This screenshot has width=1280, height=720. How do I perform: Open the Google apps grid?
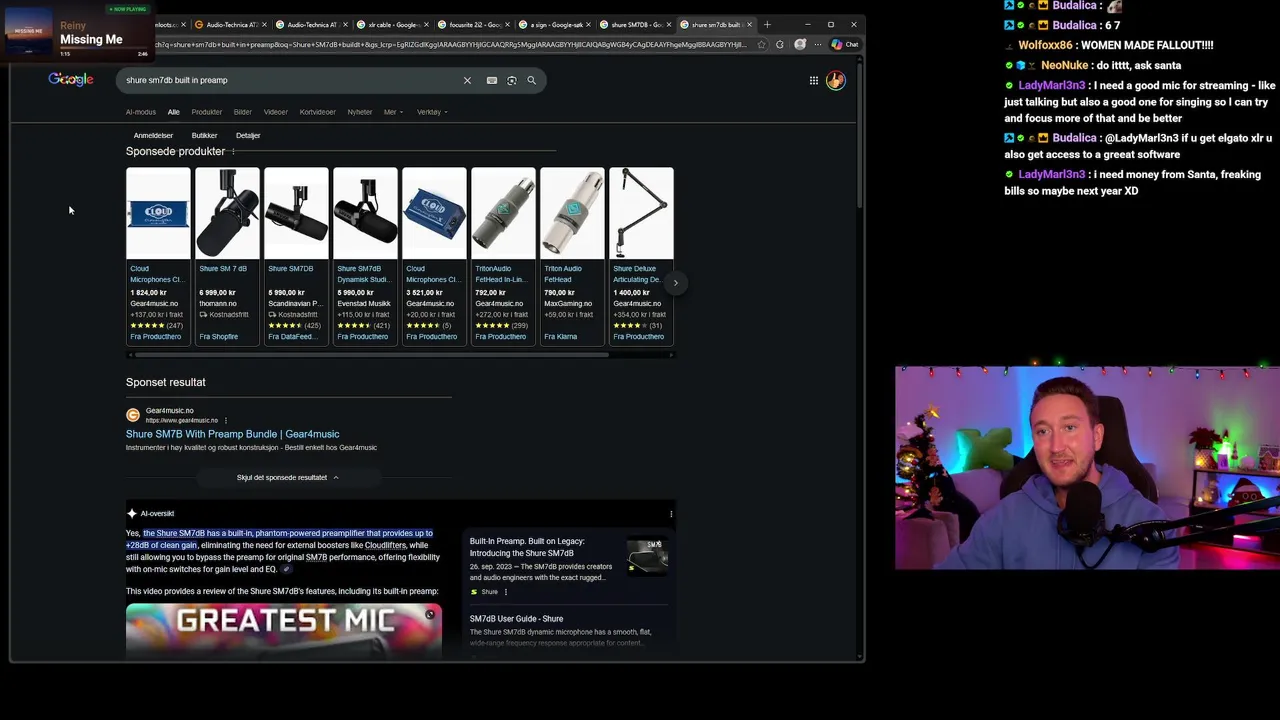(x=814, y=80)
